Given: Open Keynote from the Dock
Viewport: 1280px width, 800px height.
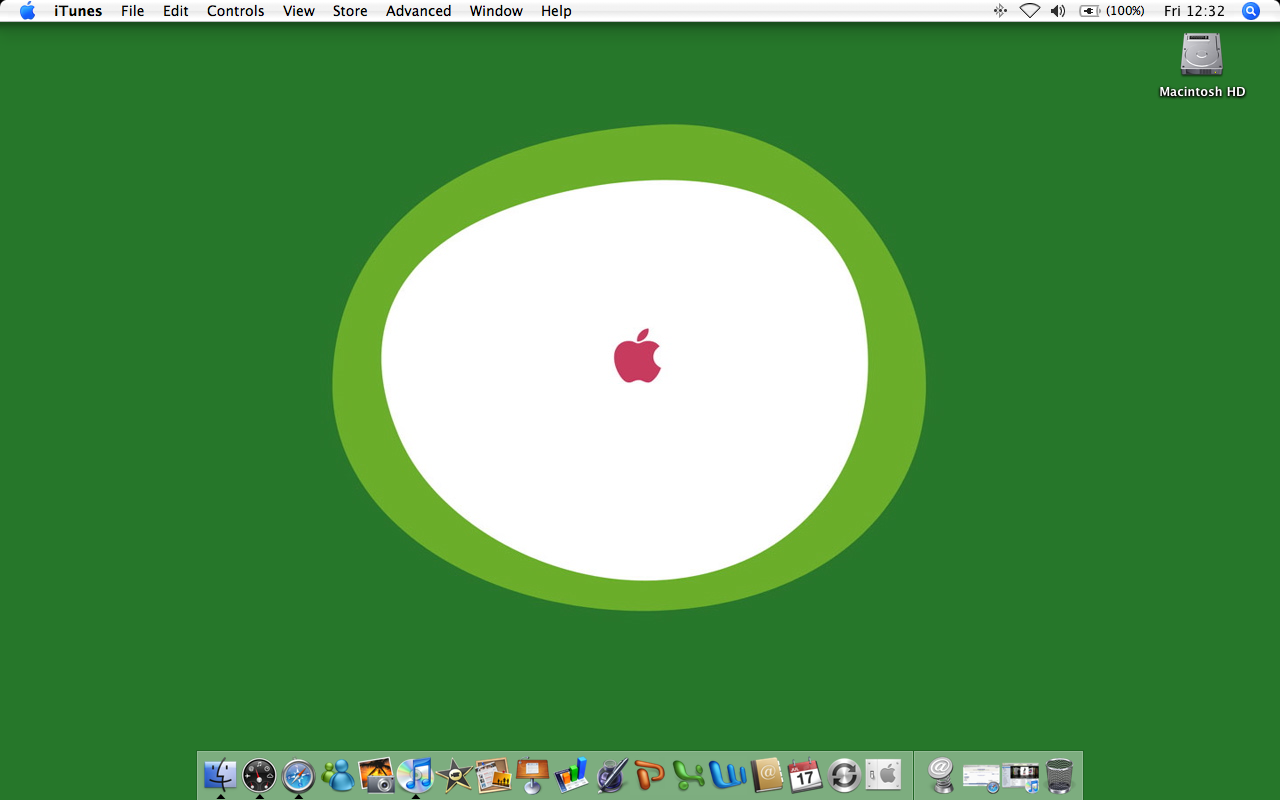Looking at the screenshot, I should coord(532,775).
